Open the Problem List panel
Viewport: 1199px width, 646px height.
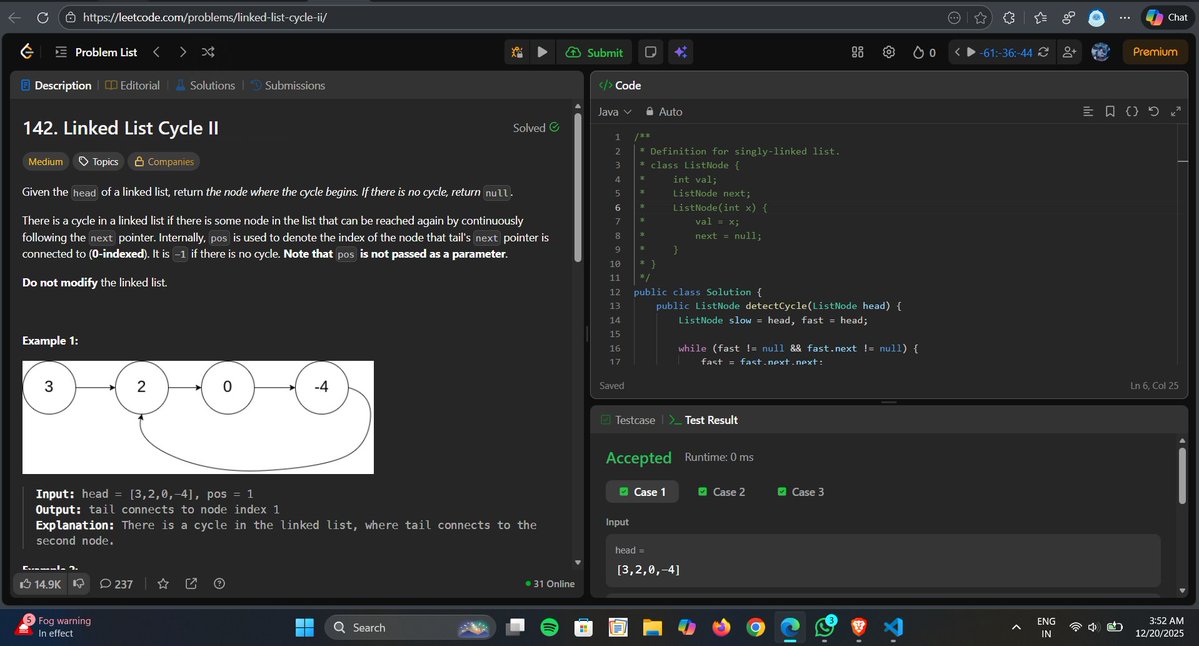click(96, 52)
